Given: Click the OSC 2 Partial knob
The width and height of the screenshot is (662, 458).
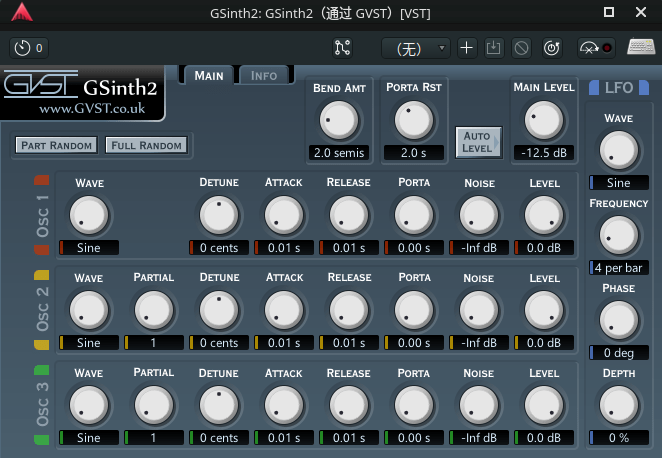Looking at the screenshot, I should [x=154, y=310].
